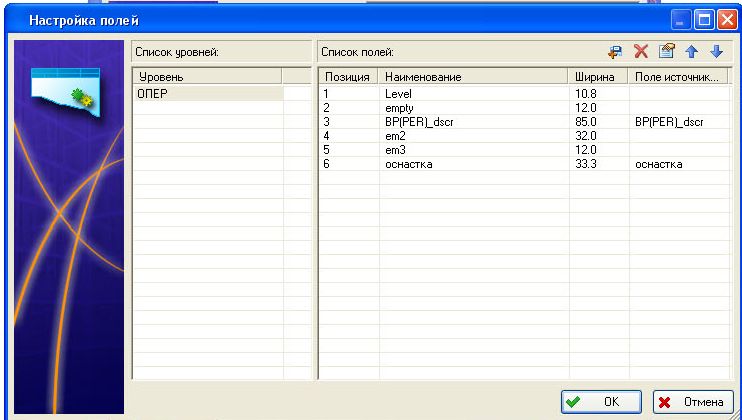Move field down with blue arrow

click(x=716, y=52)
